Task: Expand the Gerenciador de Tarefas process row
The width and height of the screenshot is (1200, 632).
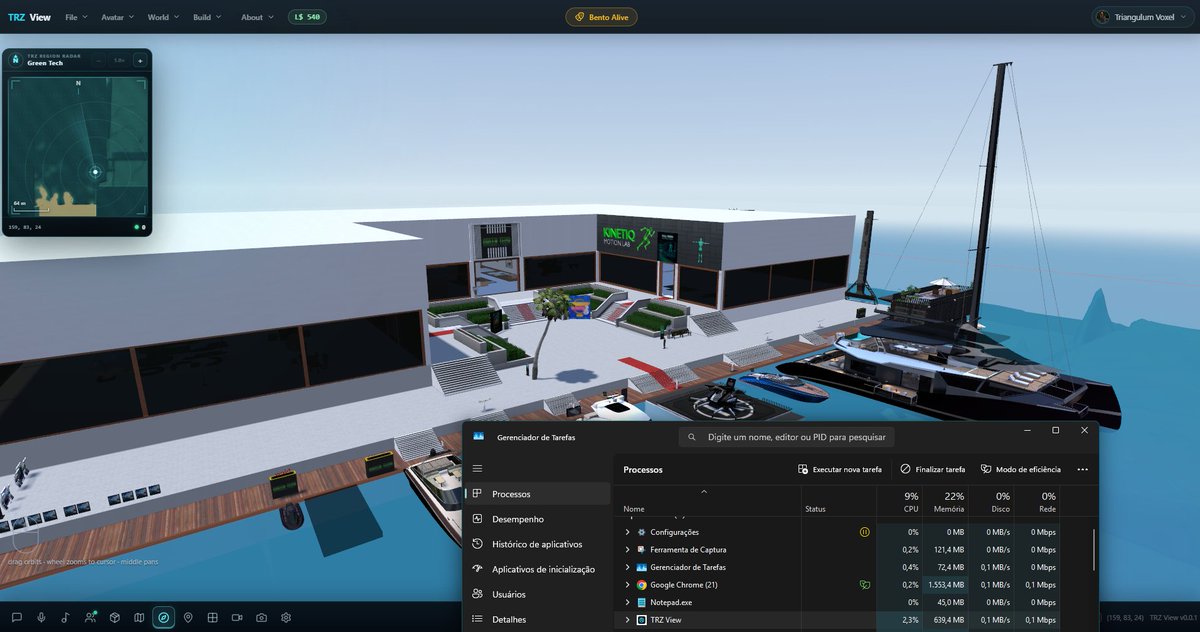Action: [x=628, y=567]
